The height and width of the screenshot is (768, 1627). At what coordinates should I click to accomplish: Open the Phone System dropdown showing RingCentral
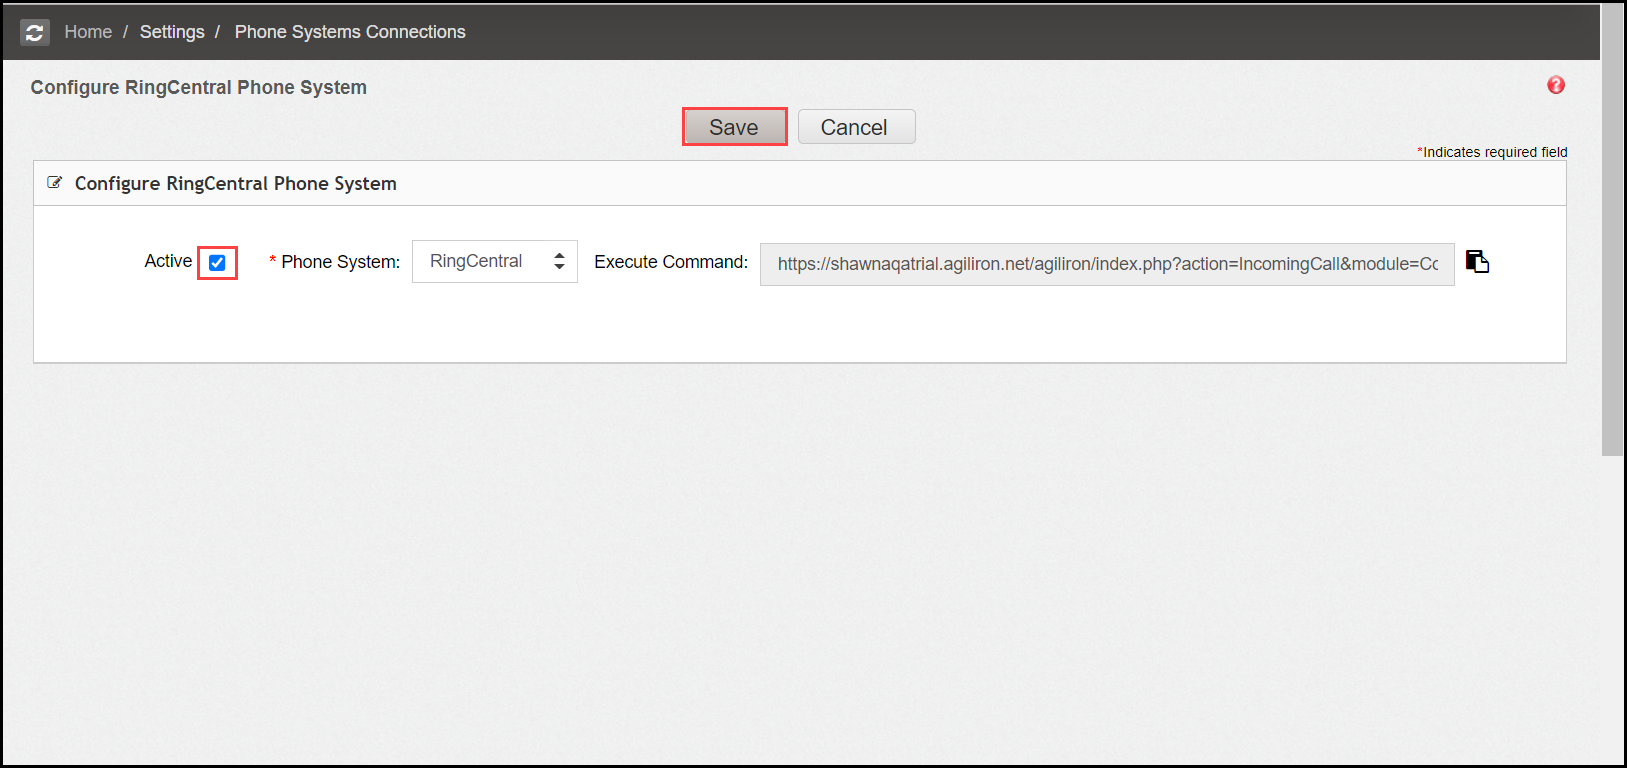pos(495,261)
